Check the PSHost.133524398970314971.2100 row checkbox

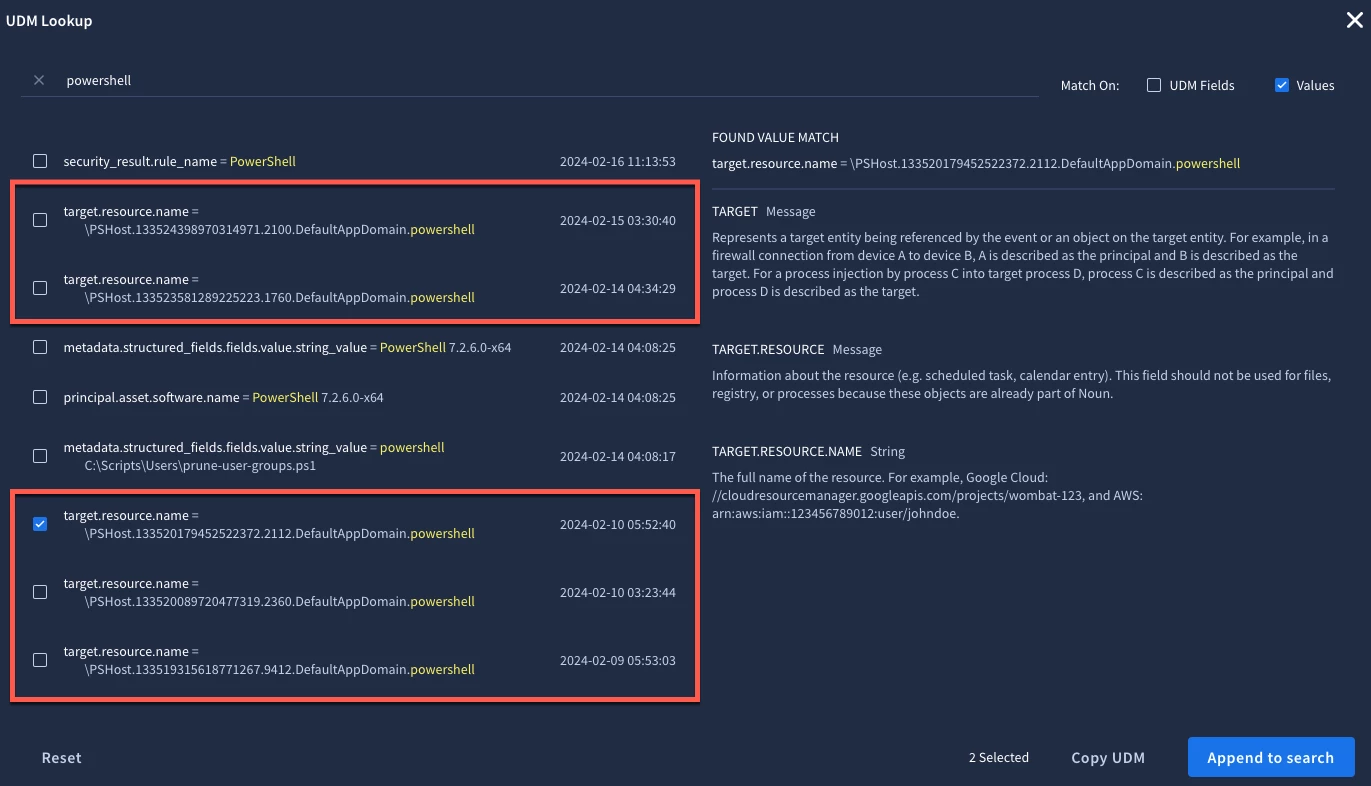[40, 220]
